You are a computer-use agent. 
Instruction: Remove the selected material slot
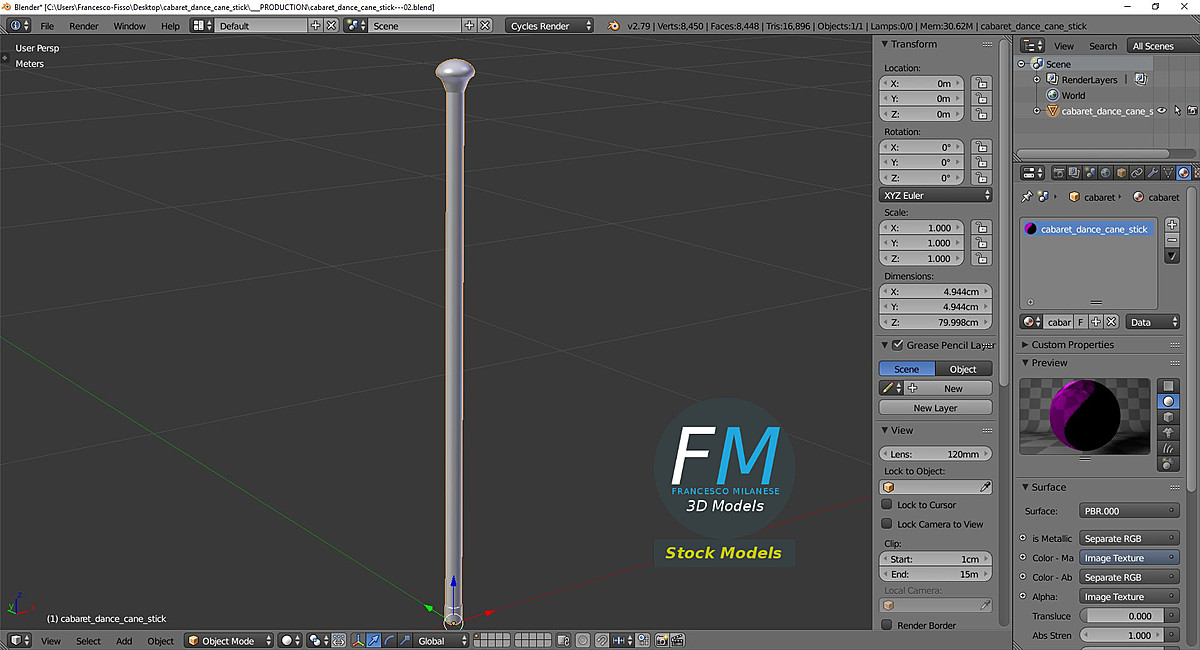1172,240
